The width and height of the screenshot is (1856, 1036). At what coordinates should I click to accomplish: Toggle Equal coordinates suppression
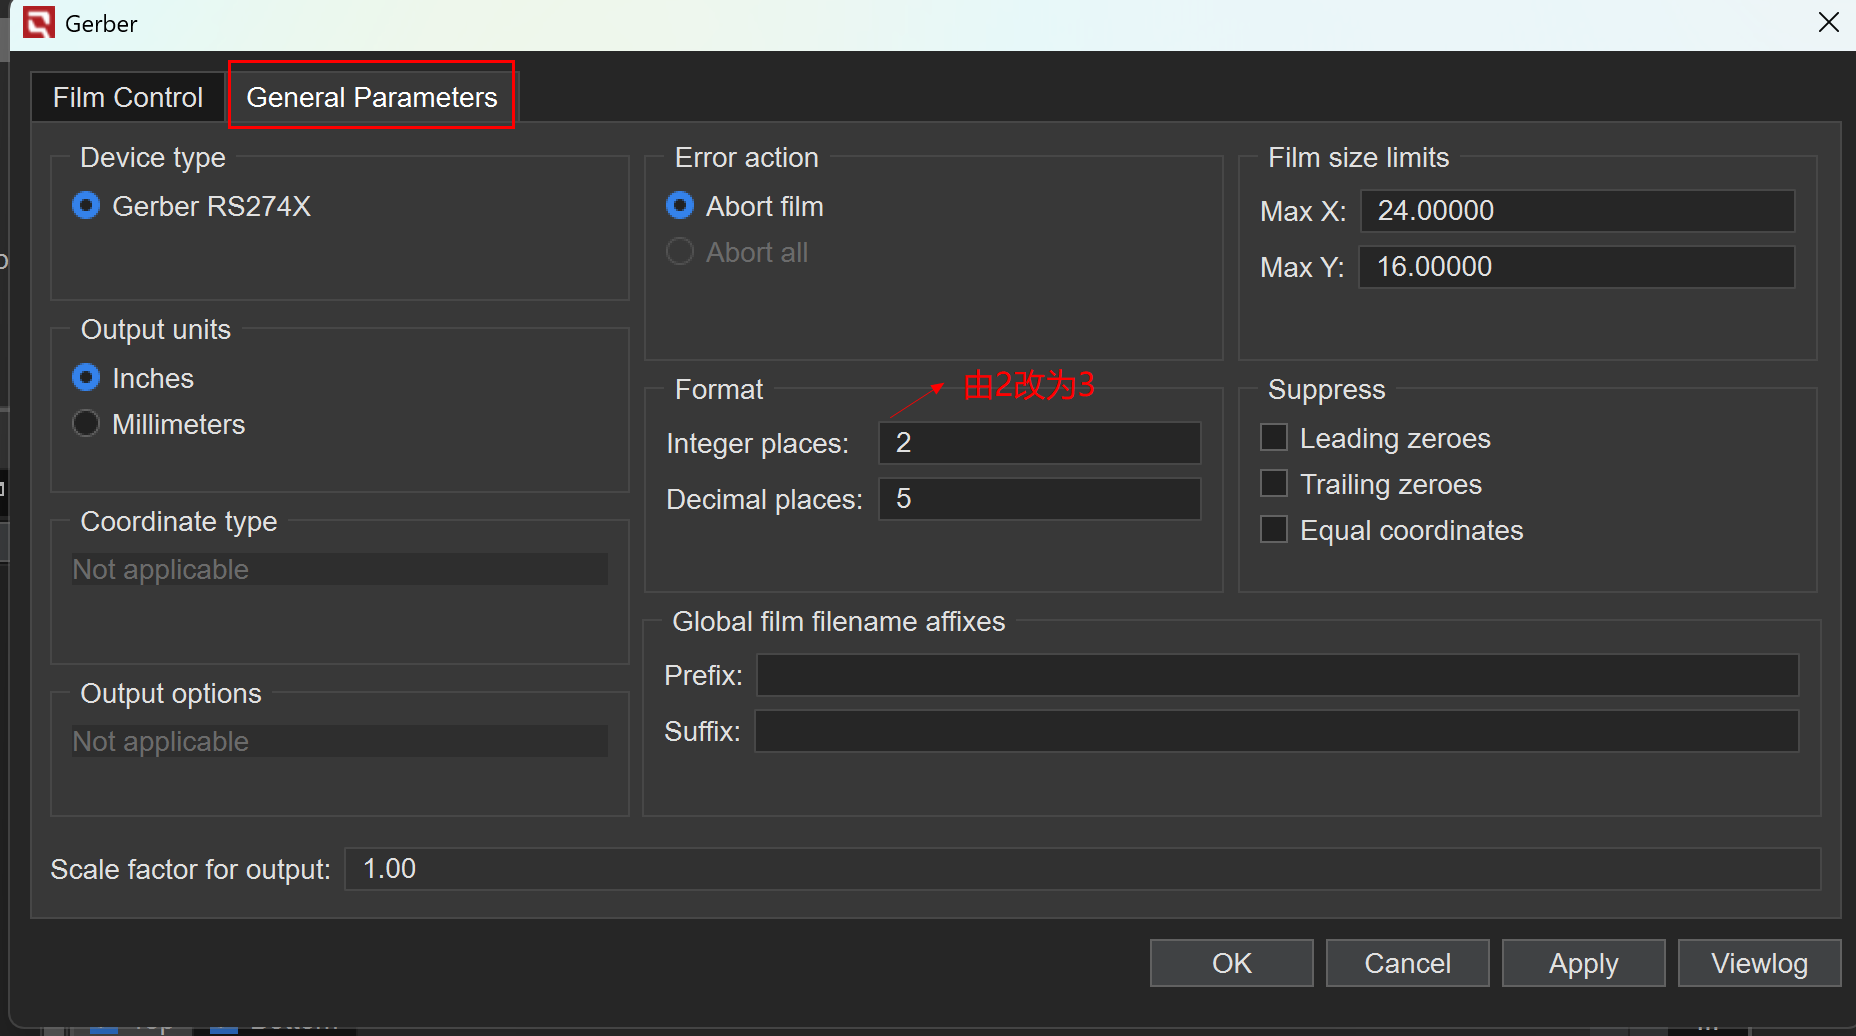pyautogui.click(x=1274, y=530)
